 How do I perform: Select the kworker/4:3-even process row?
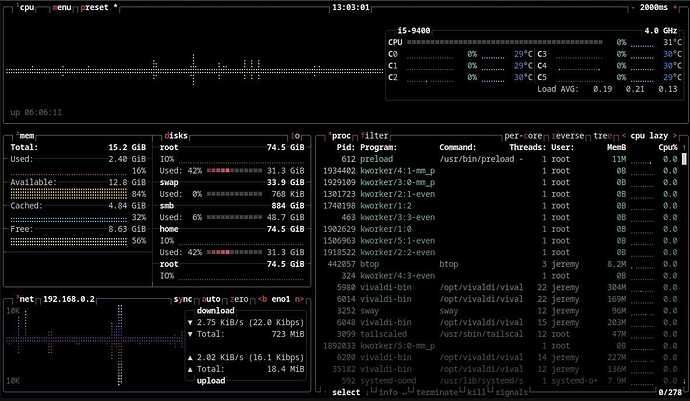pyautogui.click(x=500, y=276)
